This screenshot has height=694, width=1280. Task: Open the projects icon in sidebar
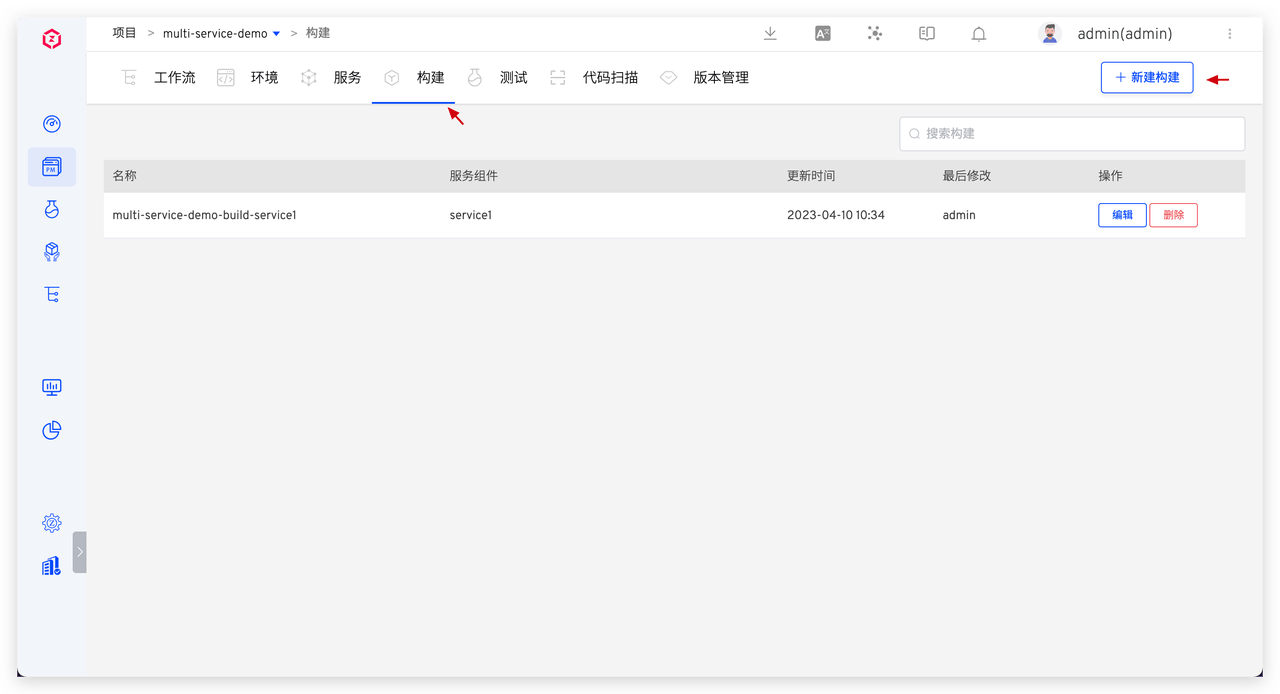[x=52, y=167]
